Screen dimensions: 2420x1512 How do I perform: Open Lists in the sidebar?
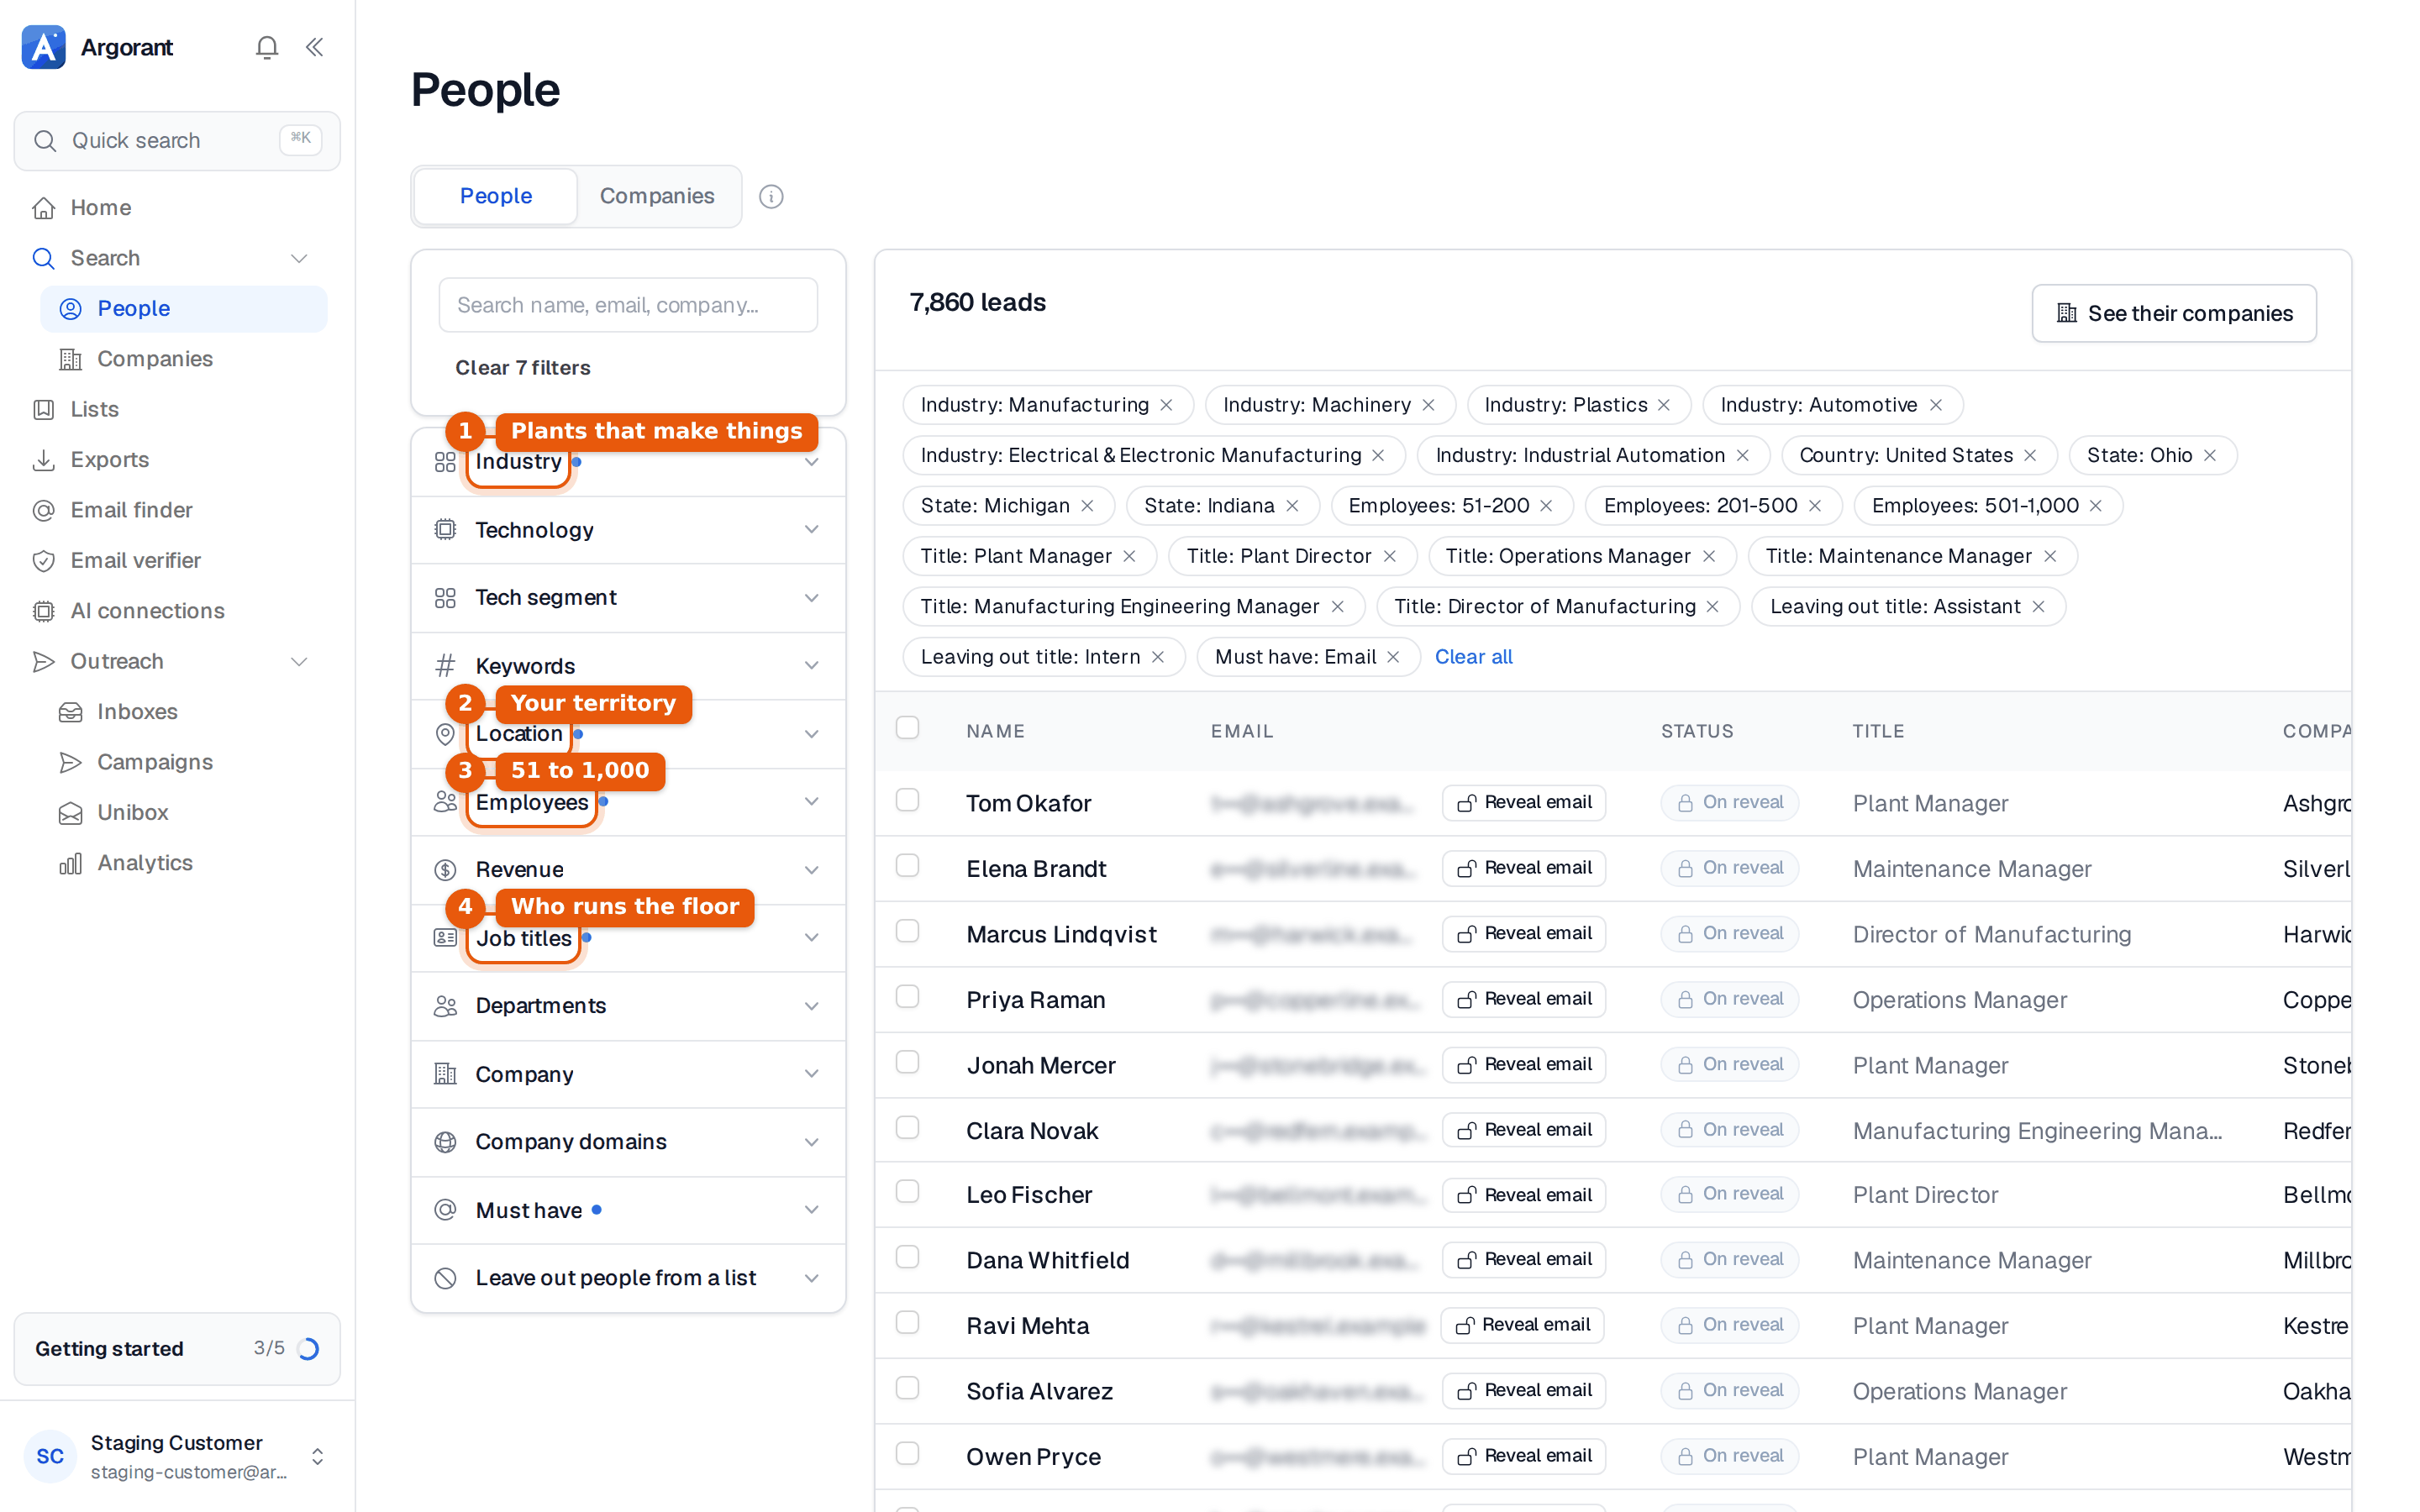pos(177,409)
